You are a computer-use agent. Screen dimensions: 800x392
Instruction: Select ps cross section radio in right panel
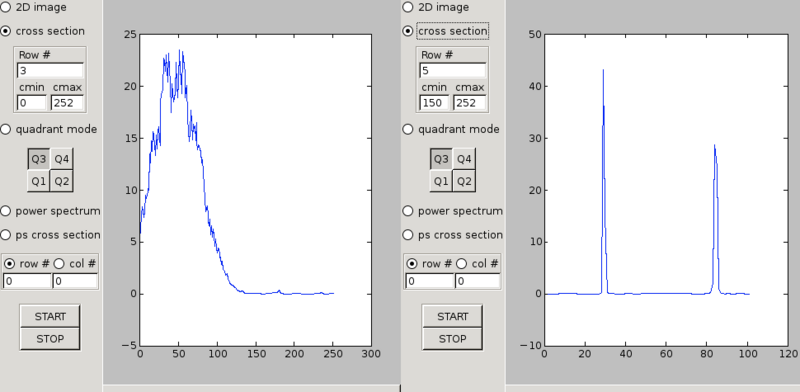(x=408, y=235)
